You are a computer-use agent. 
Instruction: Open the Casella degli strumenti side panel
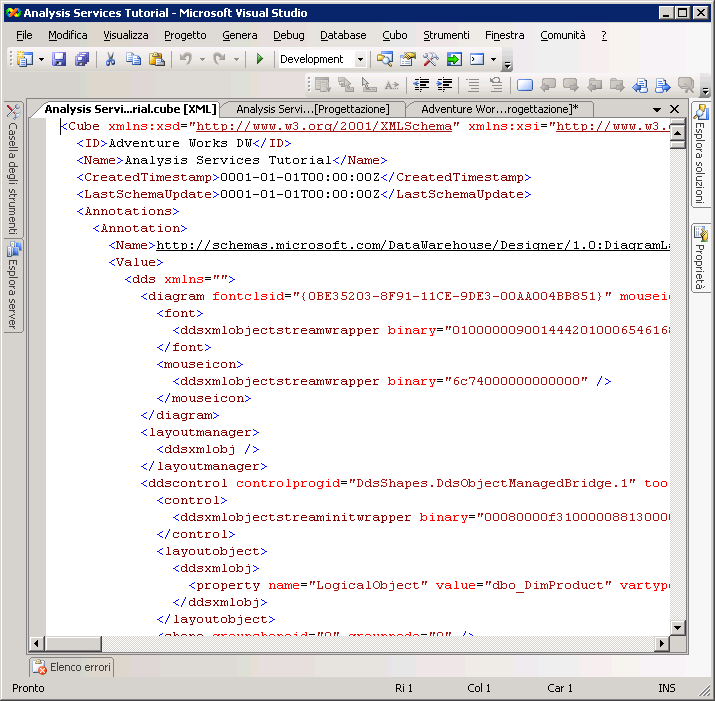click(13, 169)
